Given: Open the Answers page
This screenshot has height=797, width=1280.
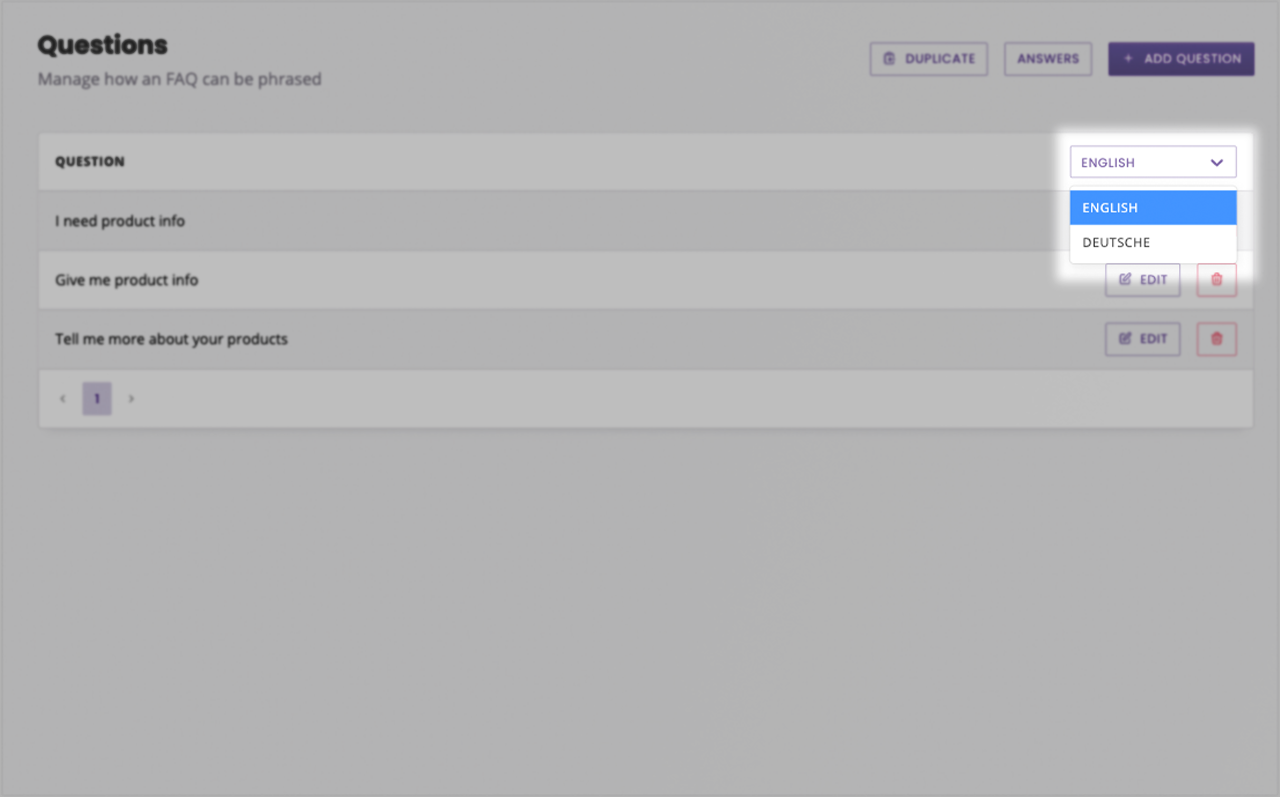Looking at the screenshot, I should click(x=1048, y=59).
